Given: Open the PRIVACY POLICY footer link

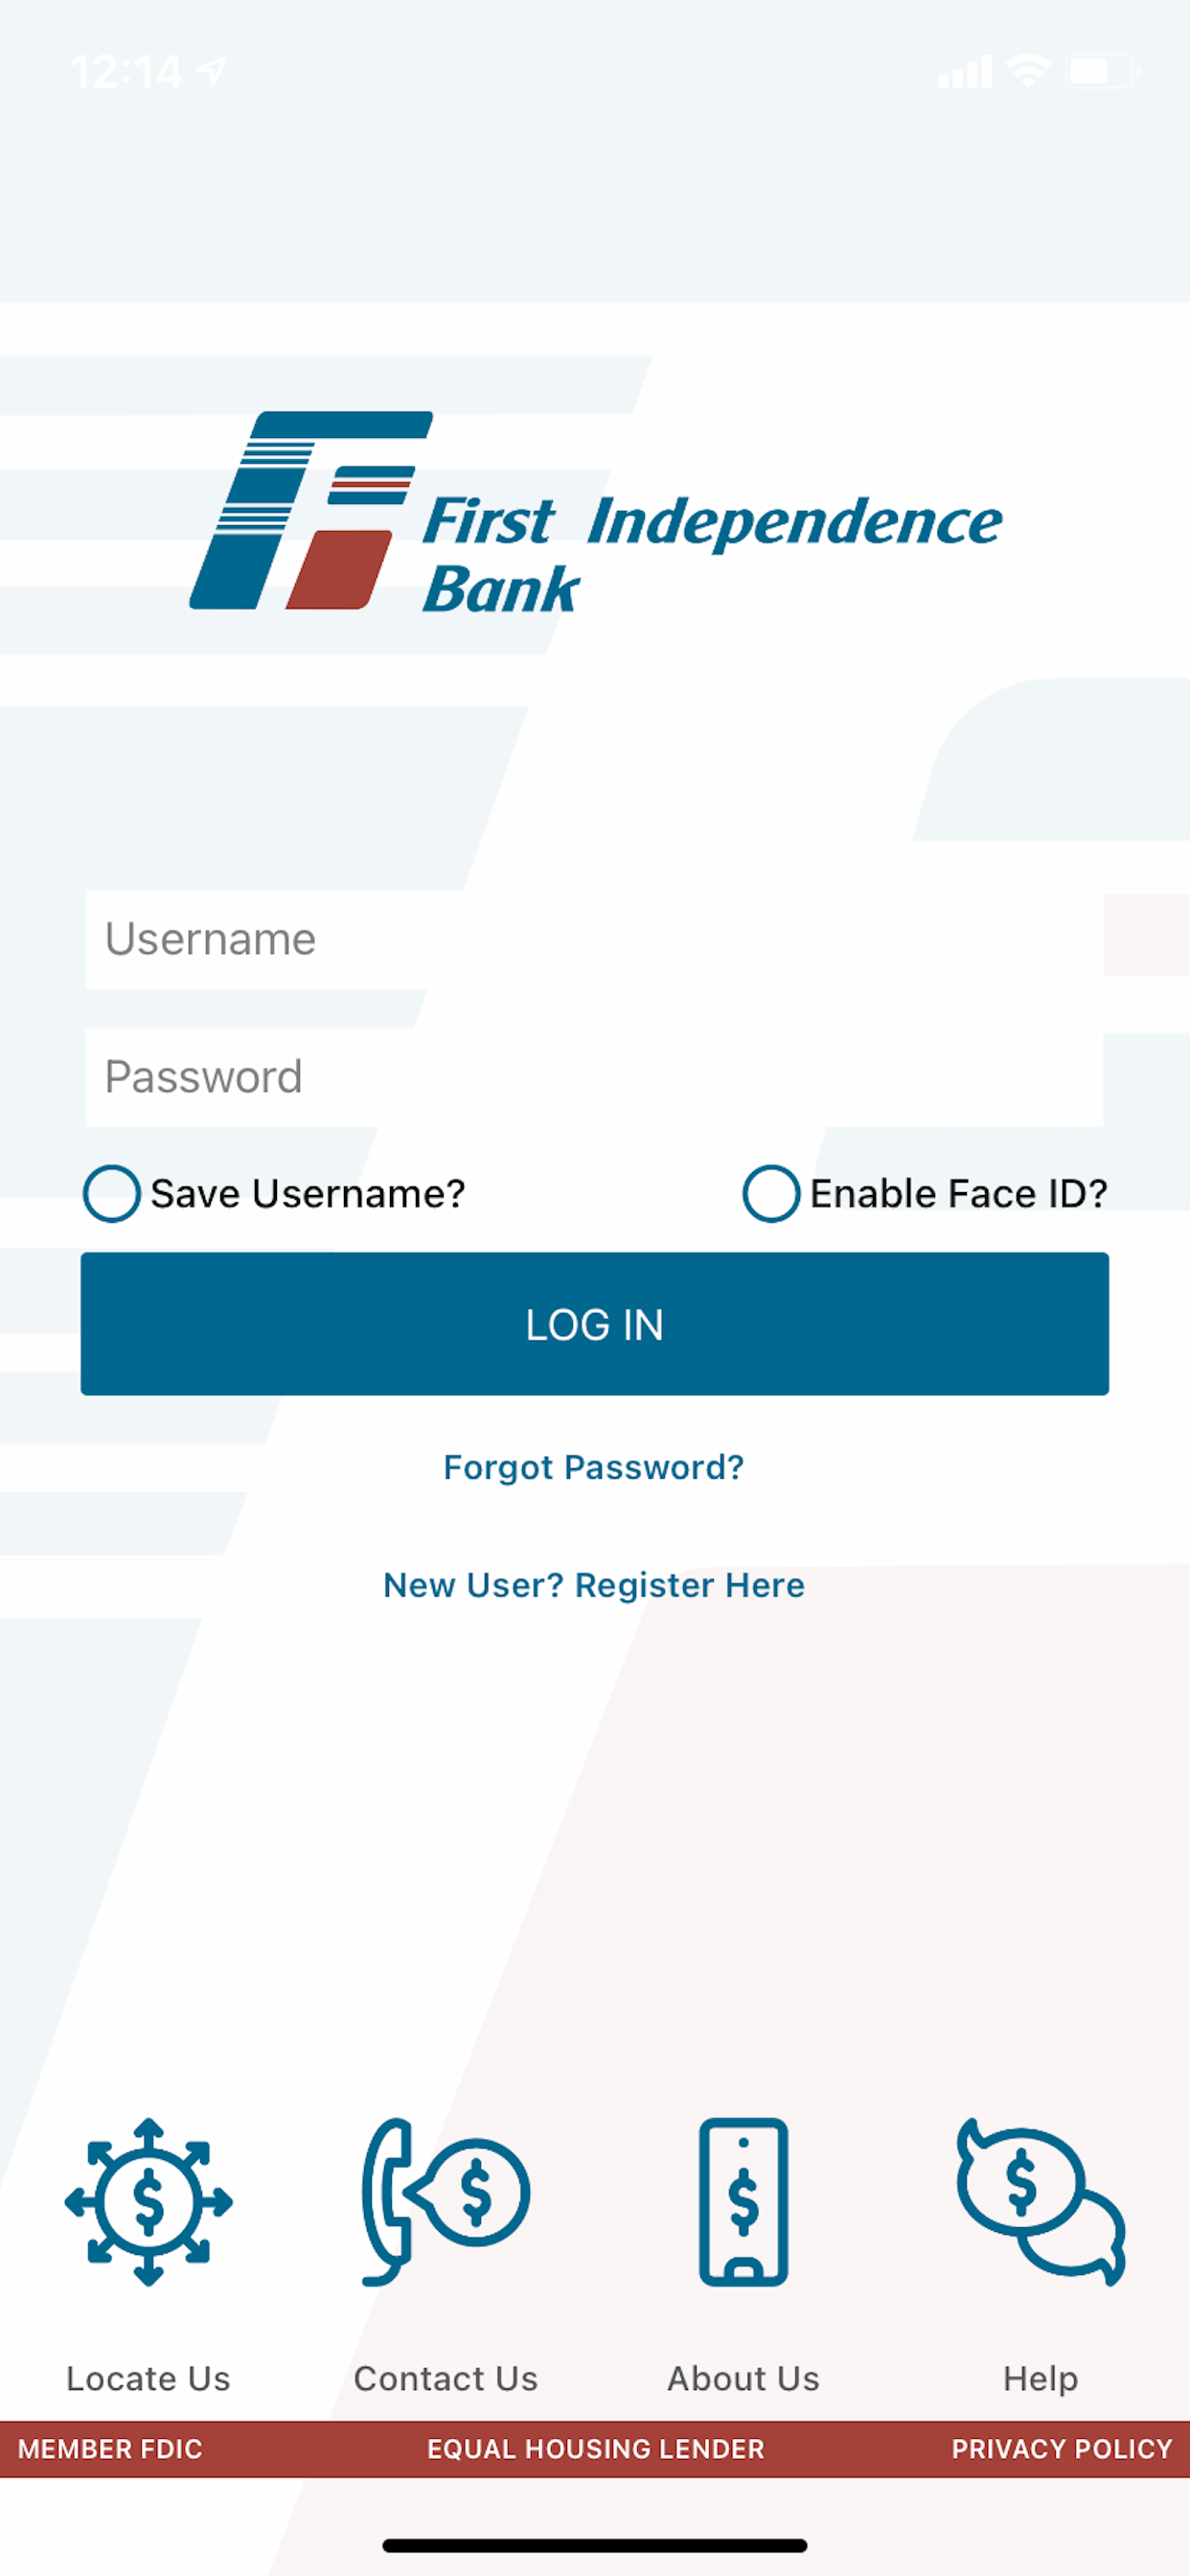Looking at the screenshot, I should [1062, 2449].
